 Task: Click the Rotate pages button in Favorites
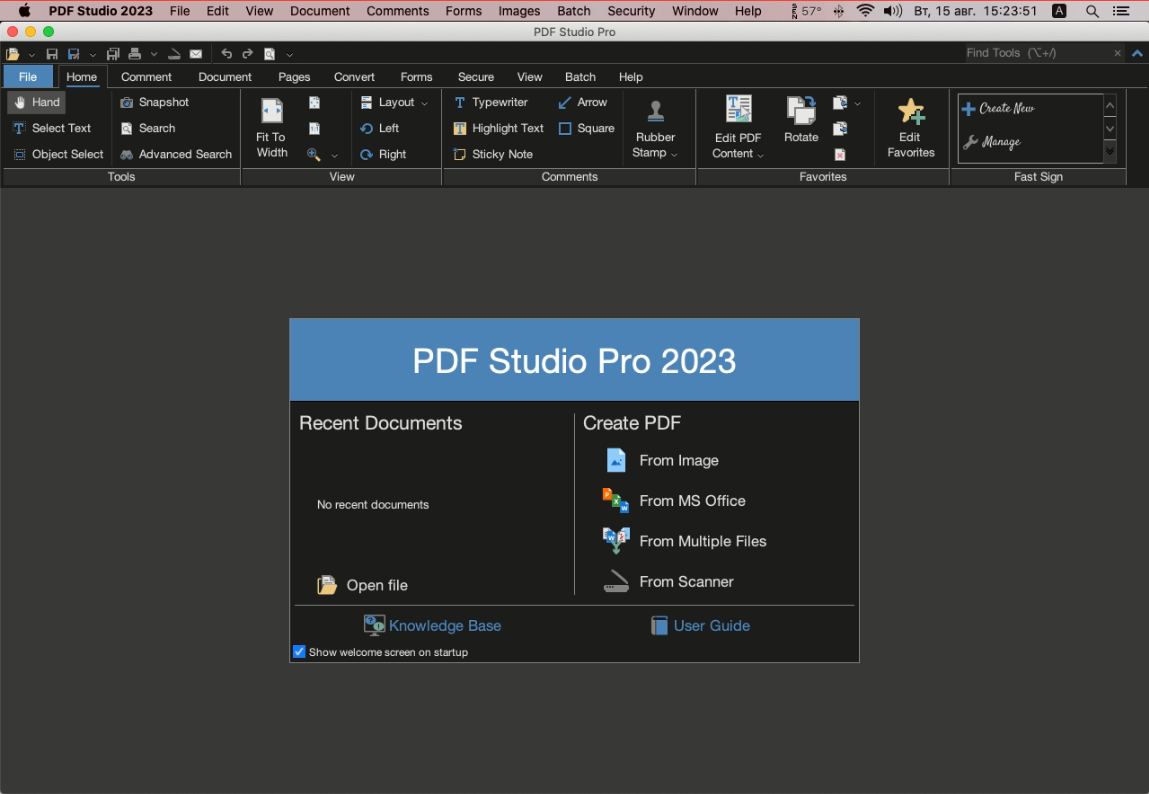[x=801, y=119]
